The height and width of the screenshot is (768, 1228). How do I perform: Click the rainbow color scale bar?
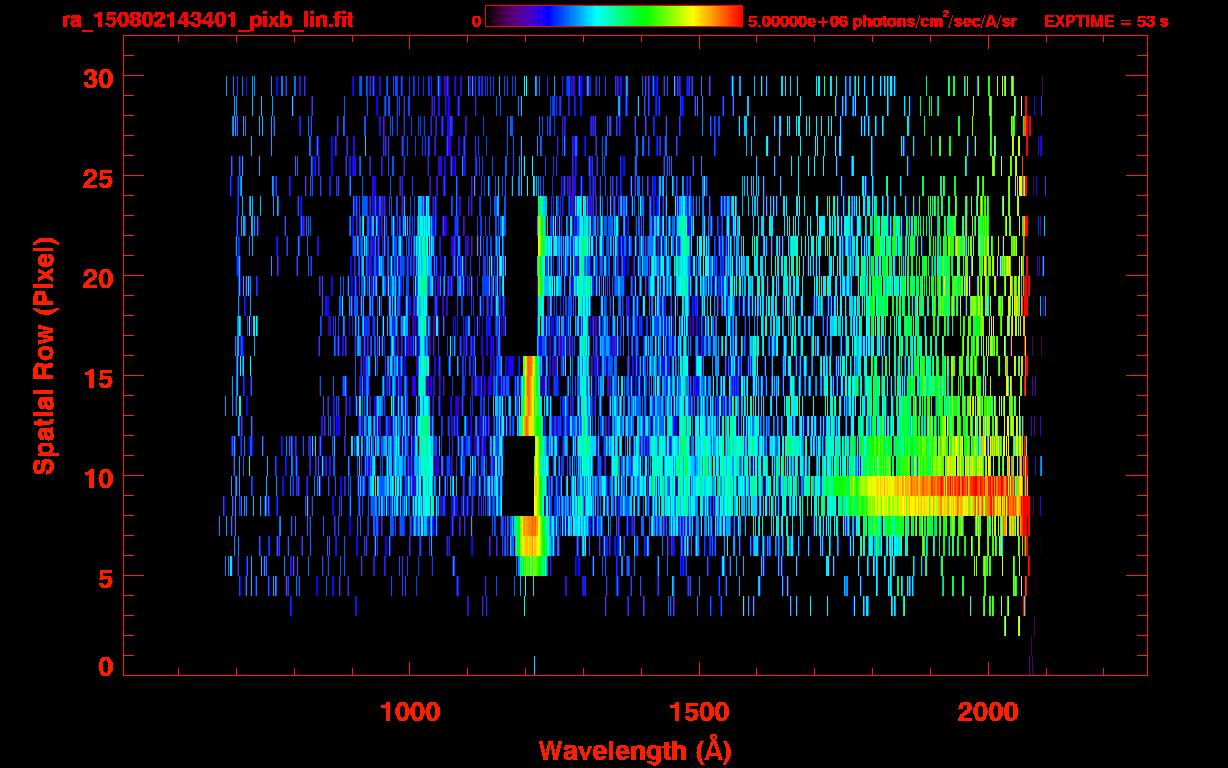614,16
